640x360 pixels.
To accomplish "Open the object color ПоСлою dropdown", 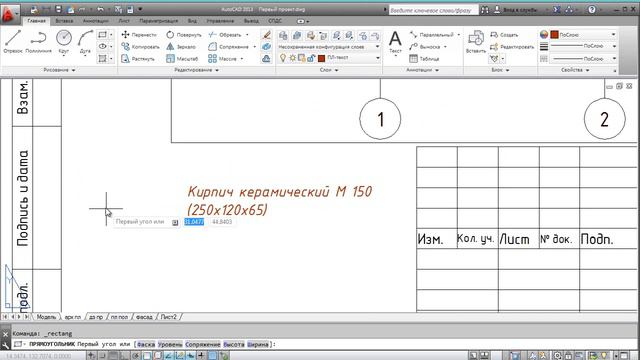I will (x=583, y=35).
